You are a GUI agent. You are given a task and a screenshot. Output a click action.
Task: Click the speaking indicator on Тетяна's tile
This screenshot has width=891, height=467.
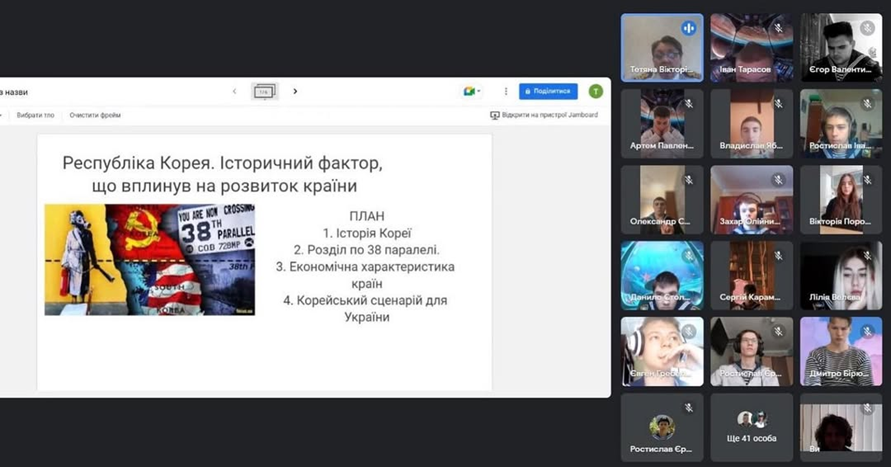point(688,28)
